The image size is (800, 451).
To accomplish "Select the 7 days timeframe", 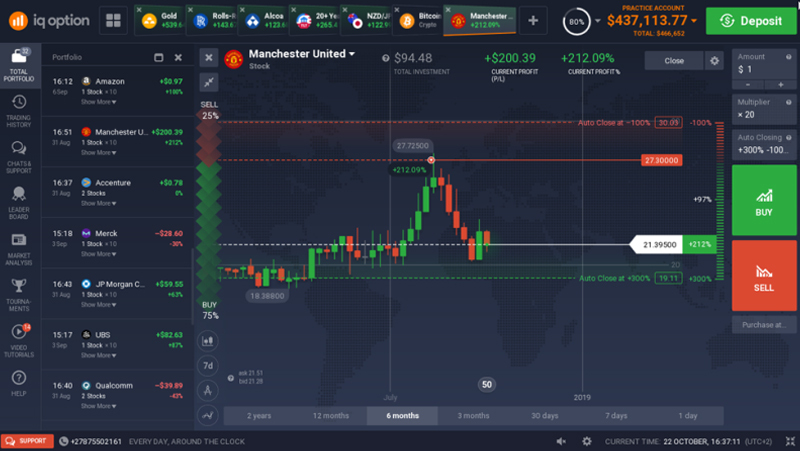I will pos(616,416).
